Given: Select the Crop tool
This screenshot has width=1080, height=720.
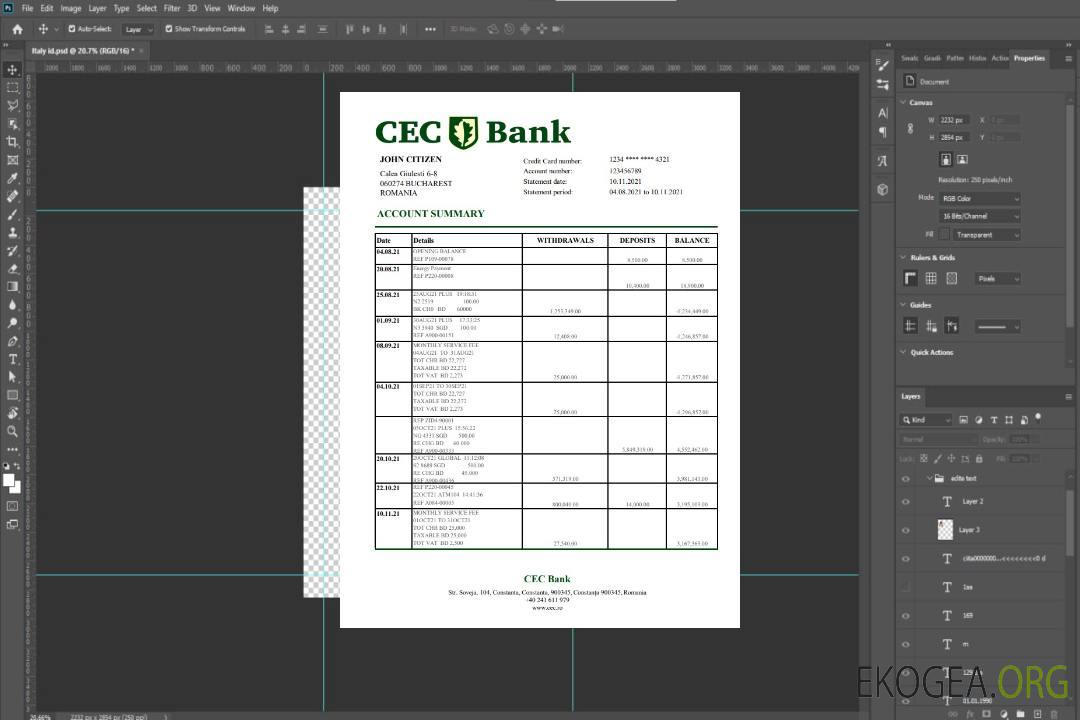Looking at the screenshot, I should [12, 142].
